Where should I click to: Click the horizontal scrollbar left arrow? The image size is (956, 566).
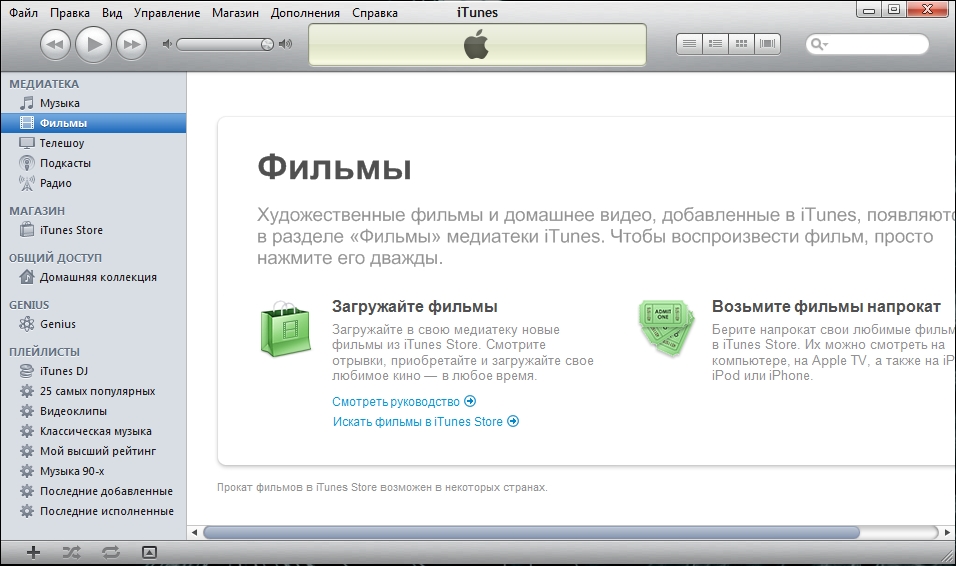(x=194, y=532)
